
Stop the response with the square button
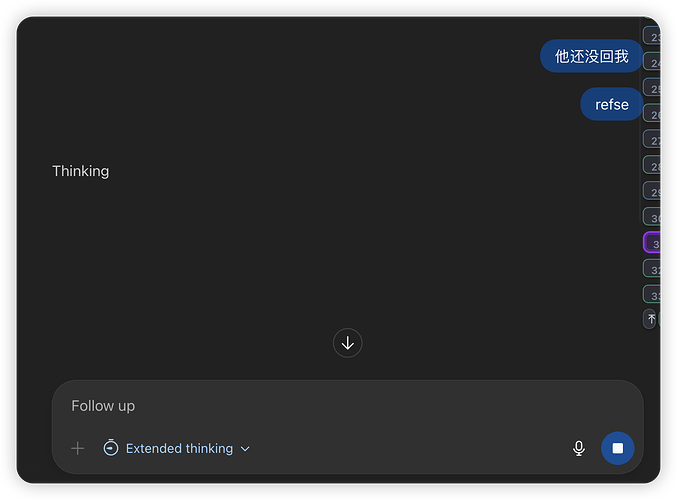click(x=617, y=448)
